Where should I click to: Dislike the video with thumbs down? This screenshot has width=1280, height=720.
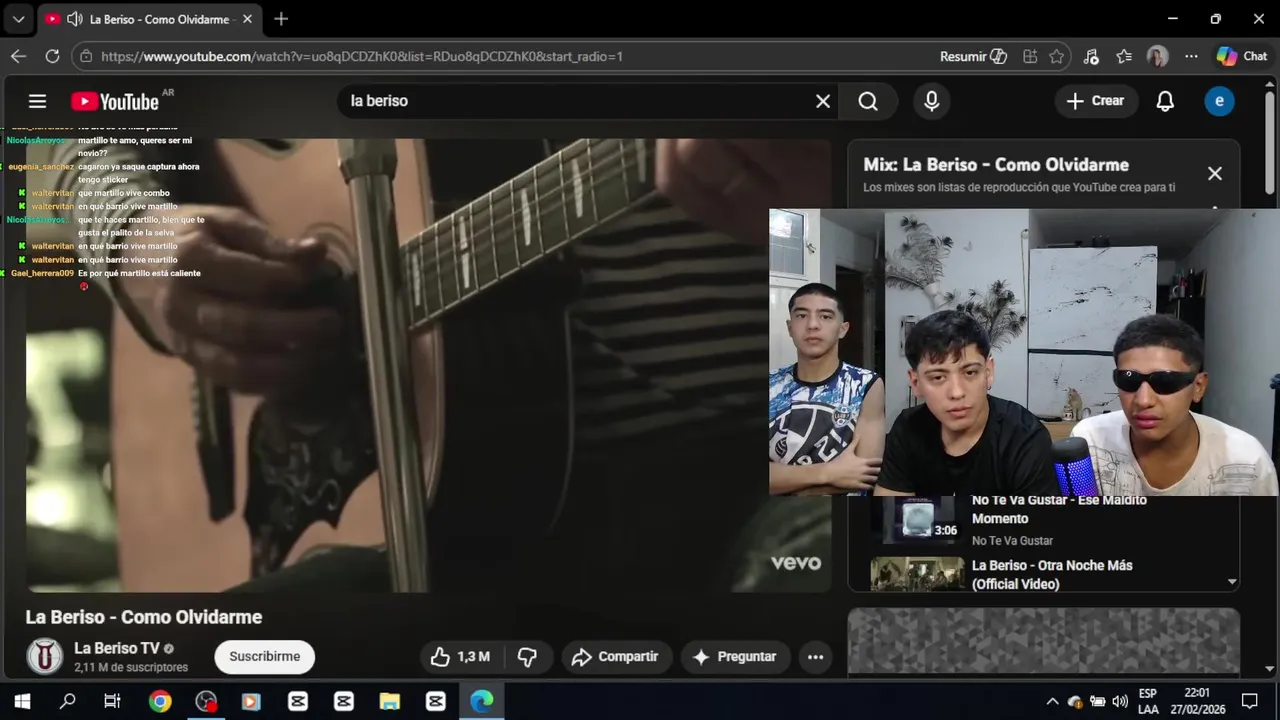coord(527,657)
